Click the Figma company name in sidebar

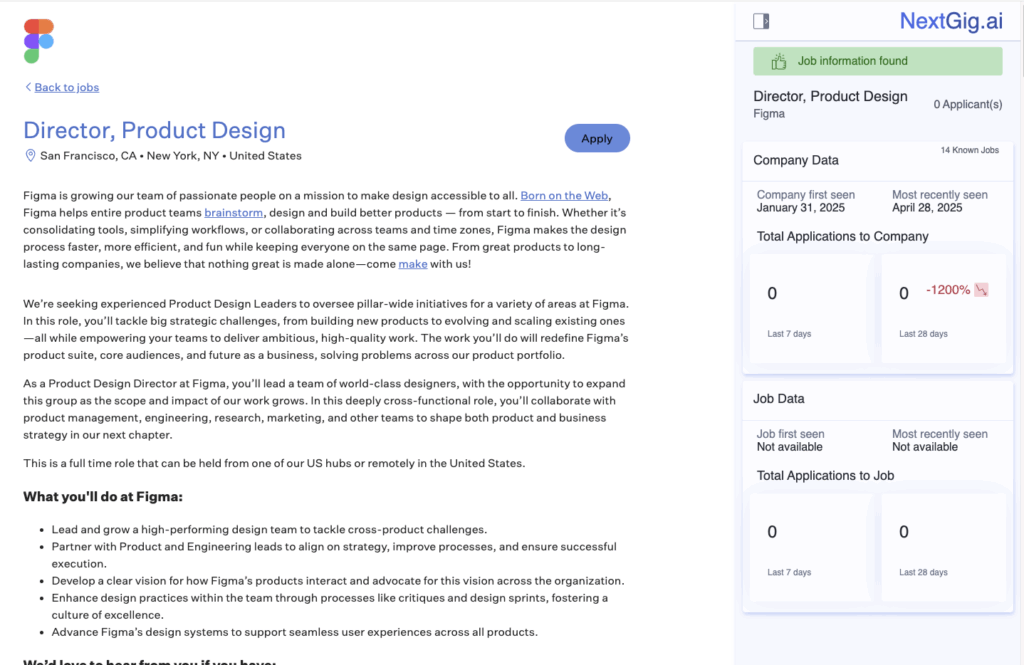coord(769,114)
